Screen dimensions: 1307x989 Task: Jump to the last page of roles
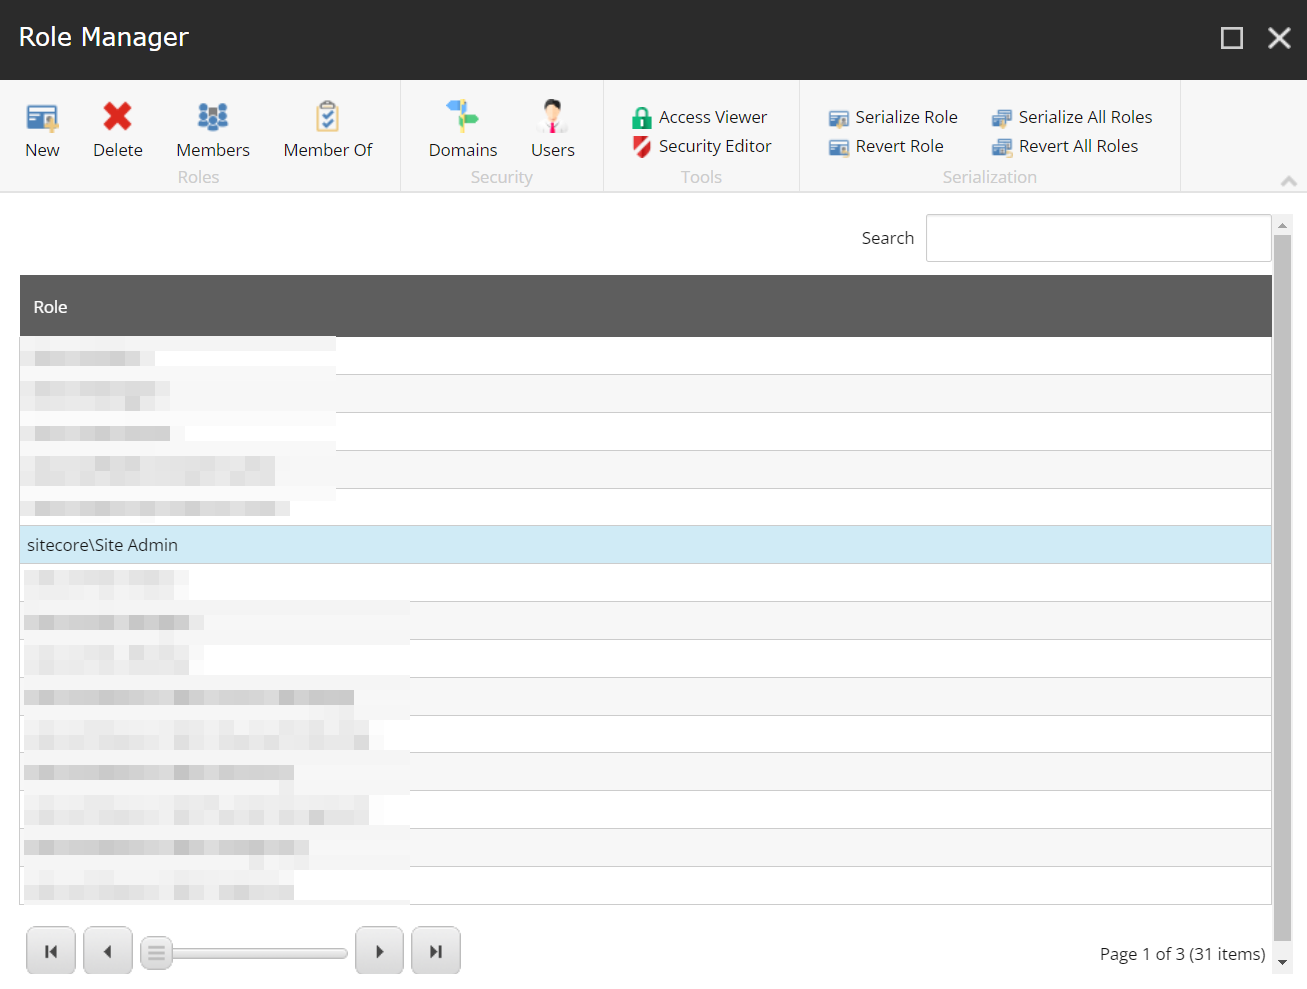pyautogui.click(x=436, y=950)
